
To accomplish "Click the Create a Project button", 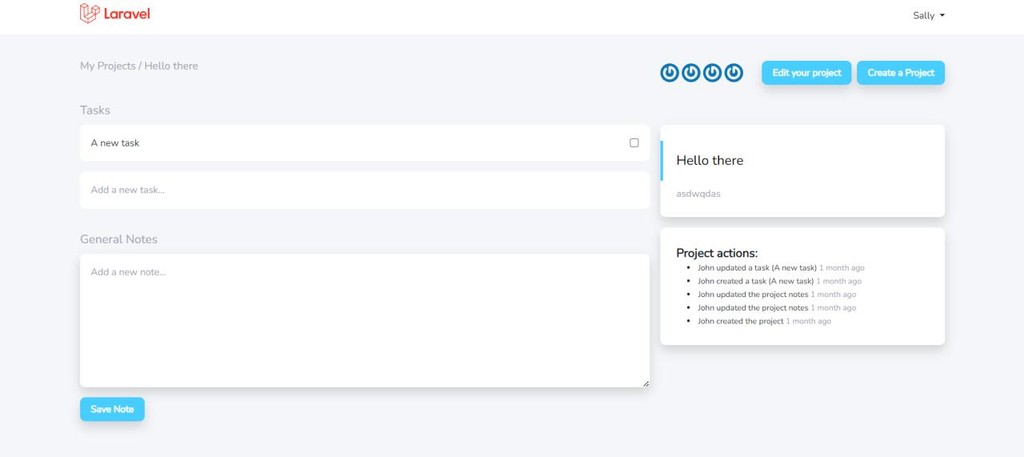I will point(901,72).
